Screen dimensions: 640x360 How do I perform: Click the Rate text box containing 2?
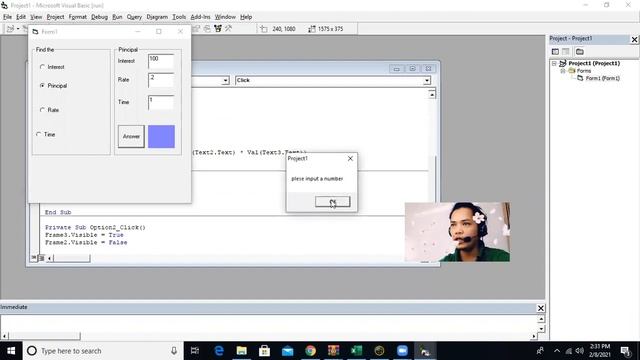(x=161, y=80)
